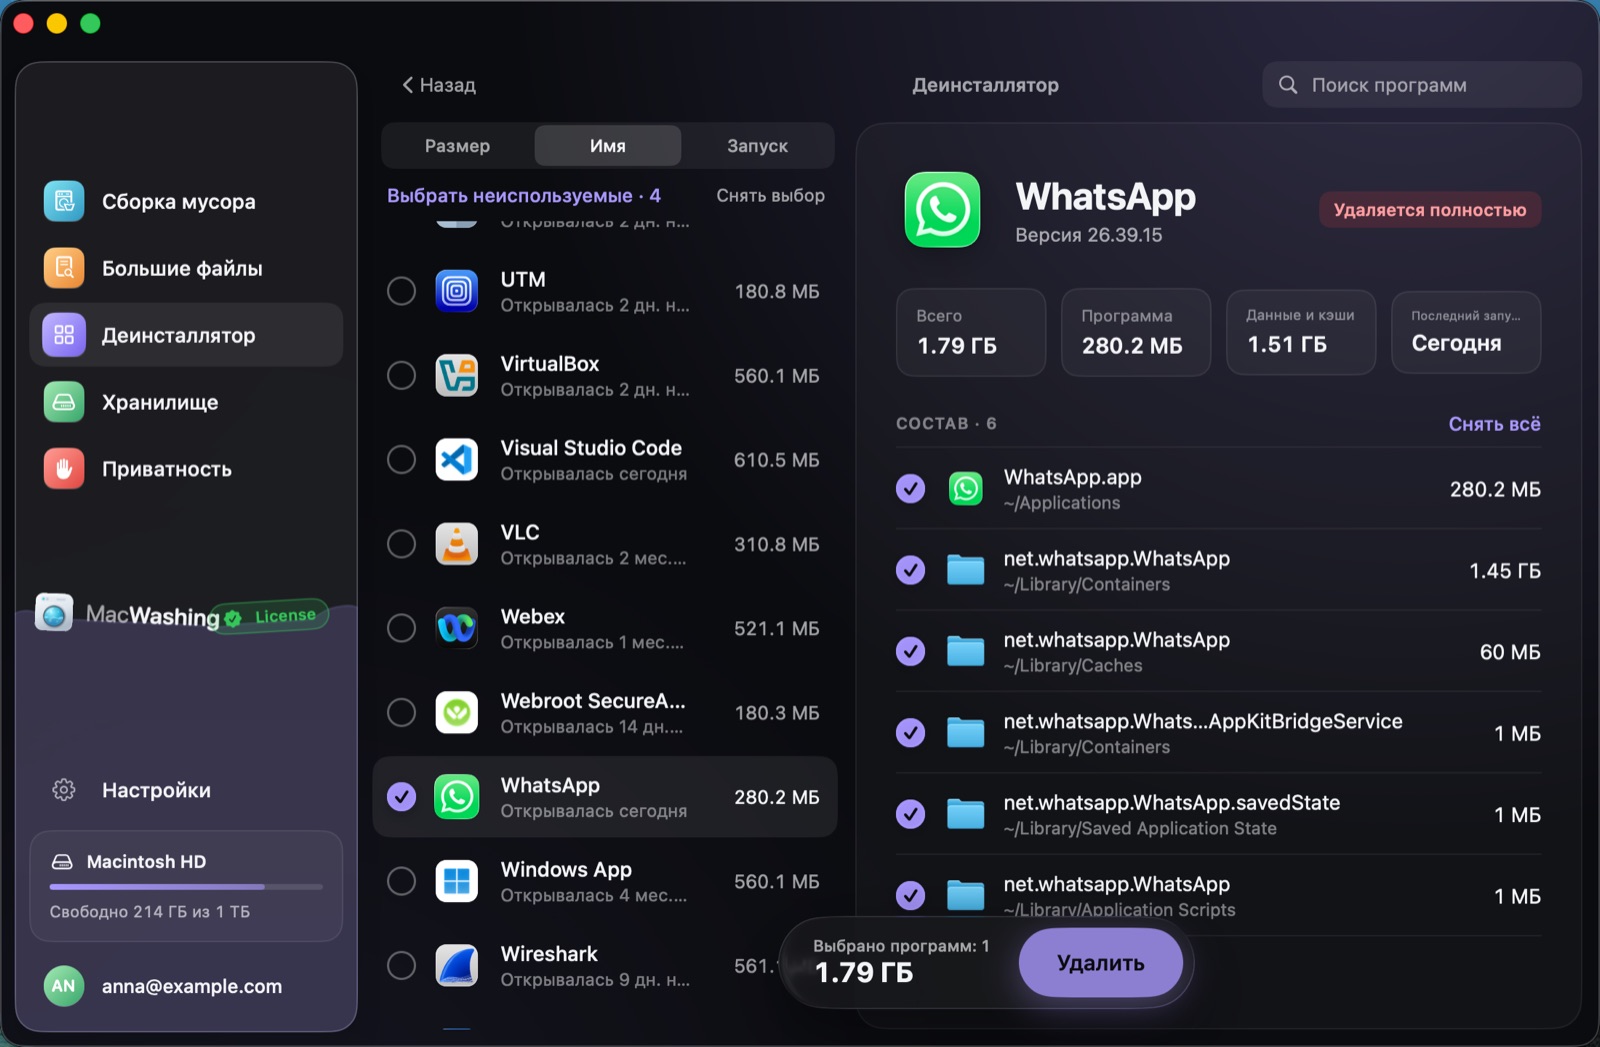
Task: Select the Visual Studio Code app icon
Action: pos(457,460)
